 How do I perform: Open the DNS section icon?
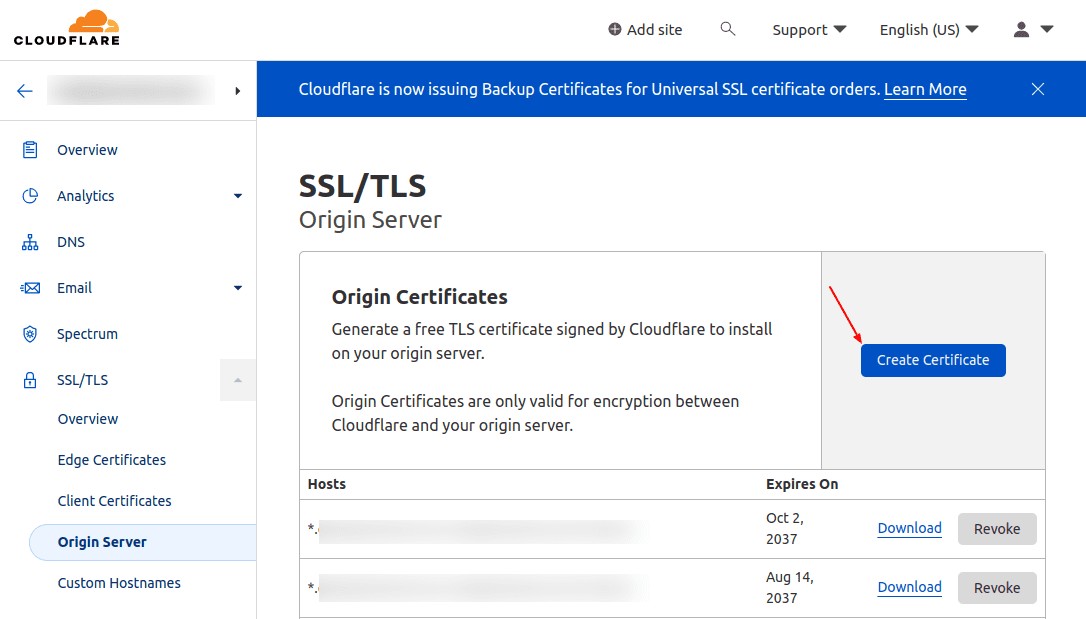pos(31,241)
